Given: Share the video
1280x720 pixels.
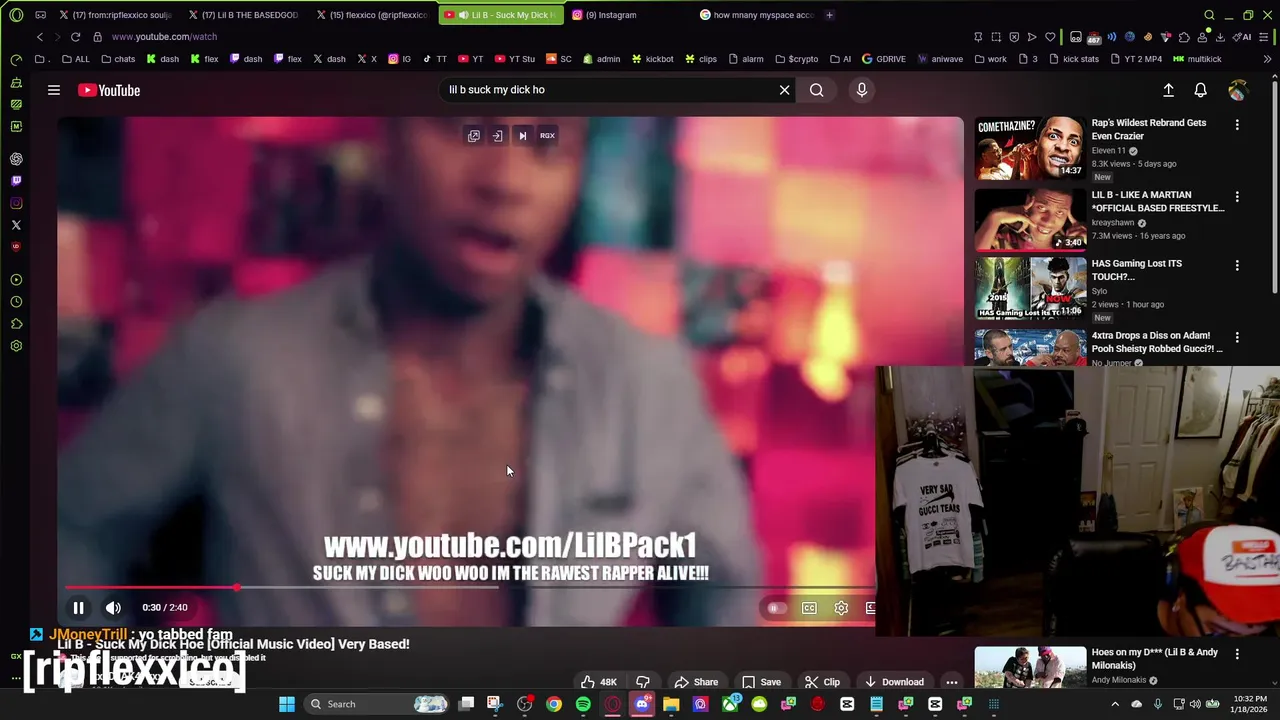Looking at the screenshot, I should (x=696, y=682).
